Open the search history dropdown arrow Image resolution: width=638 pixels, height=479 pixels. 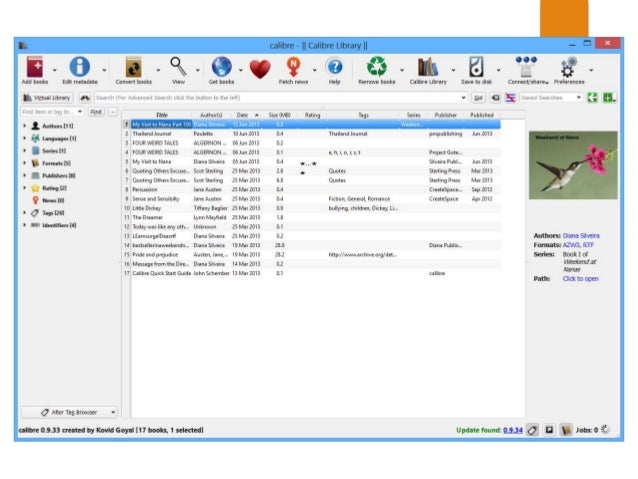463,98
